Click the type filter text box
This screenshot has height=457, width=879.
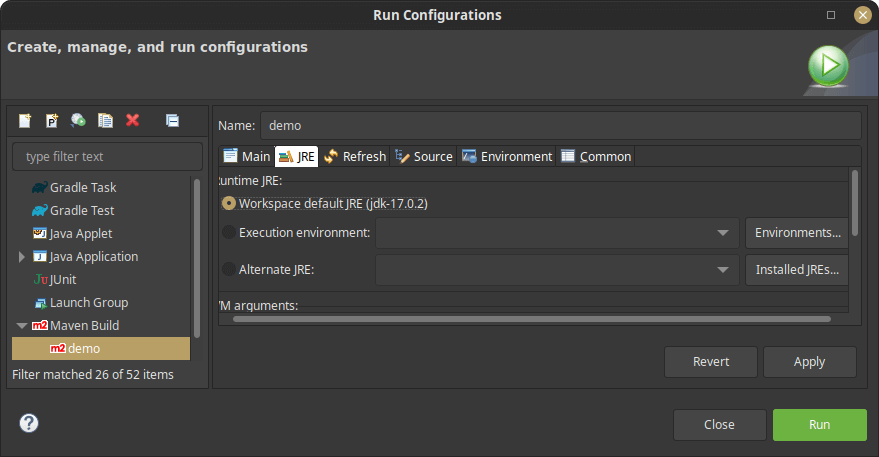[x=107, y=156]
